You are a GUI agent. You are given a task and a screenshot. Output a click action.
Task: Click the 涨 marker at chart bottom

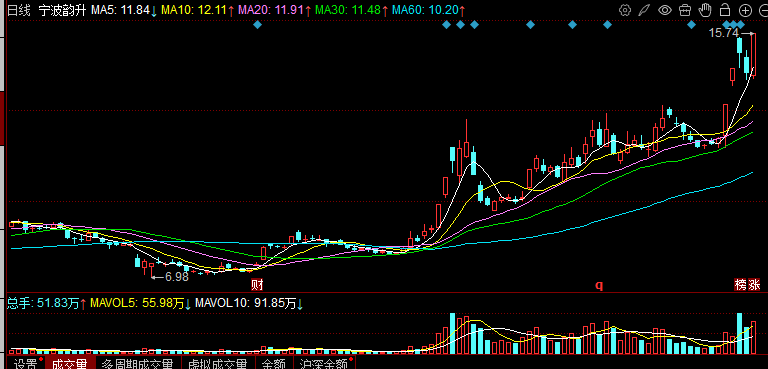click(x=754, y=285)
